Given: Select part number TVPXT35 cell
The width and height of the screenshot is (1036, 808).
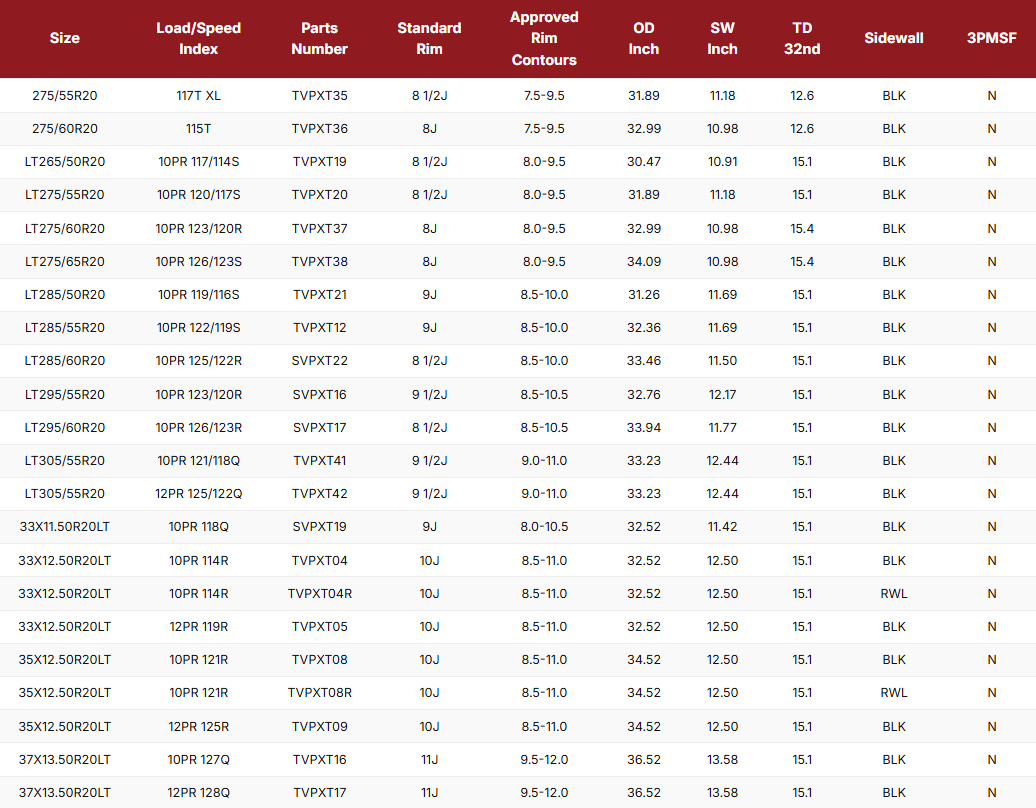Looking at the screenshot, I should coord(320,96).
